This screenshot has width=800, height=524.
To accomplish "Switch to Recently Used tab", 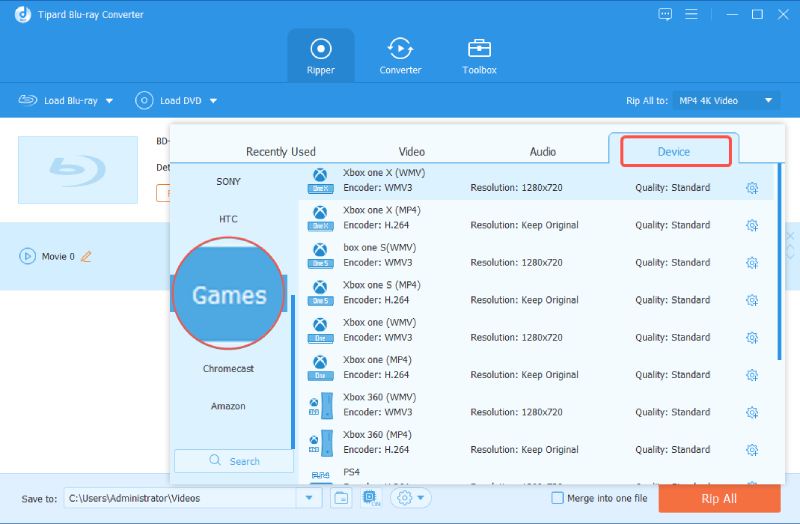I will [x=281, y=152].
